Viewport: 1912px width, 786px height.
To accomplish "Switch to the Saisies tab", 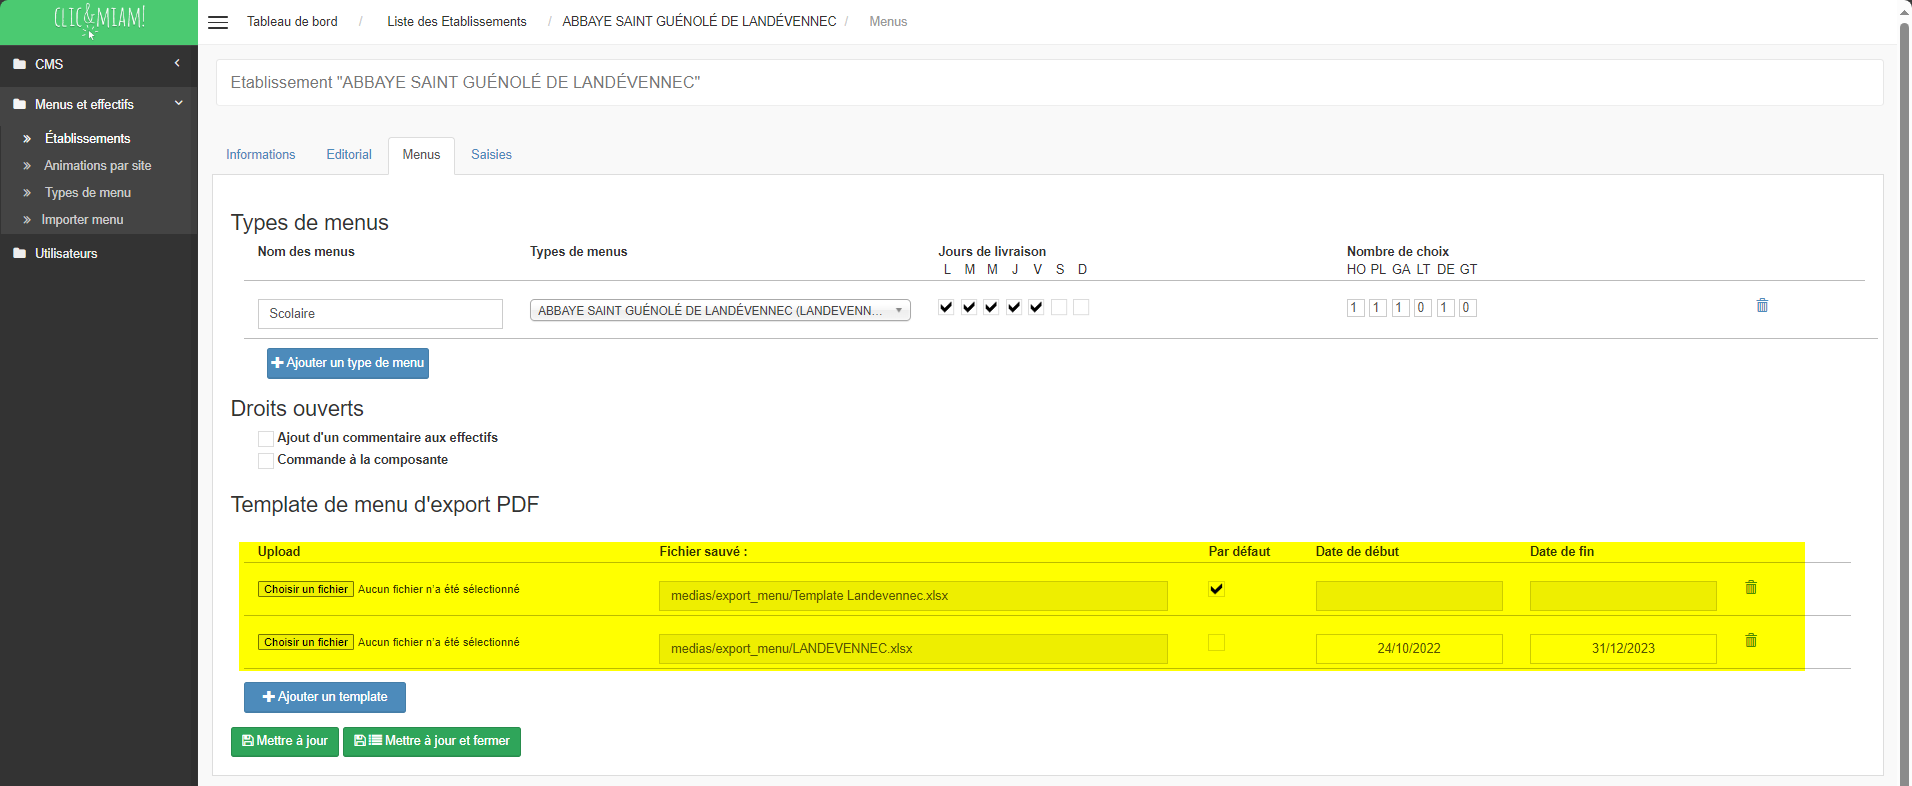I will 491,155.
